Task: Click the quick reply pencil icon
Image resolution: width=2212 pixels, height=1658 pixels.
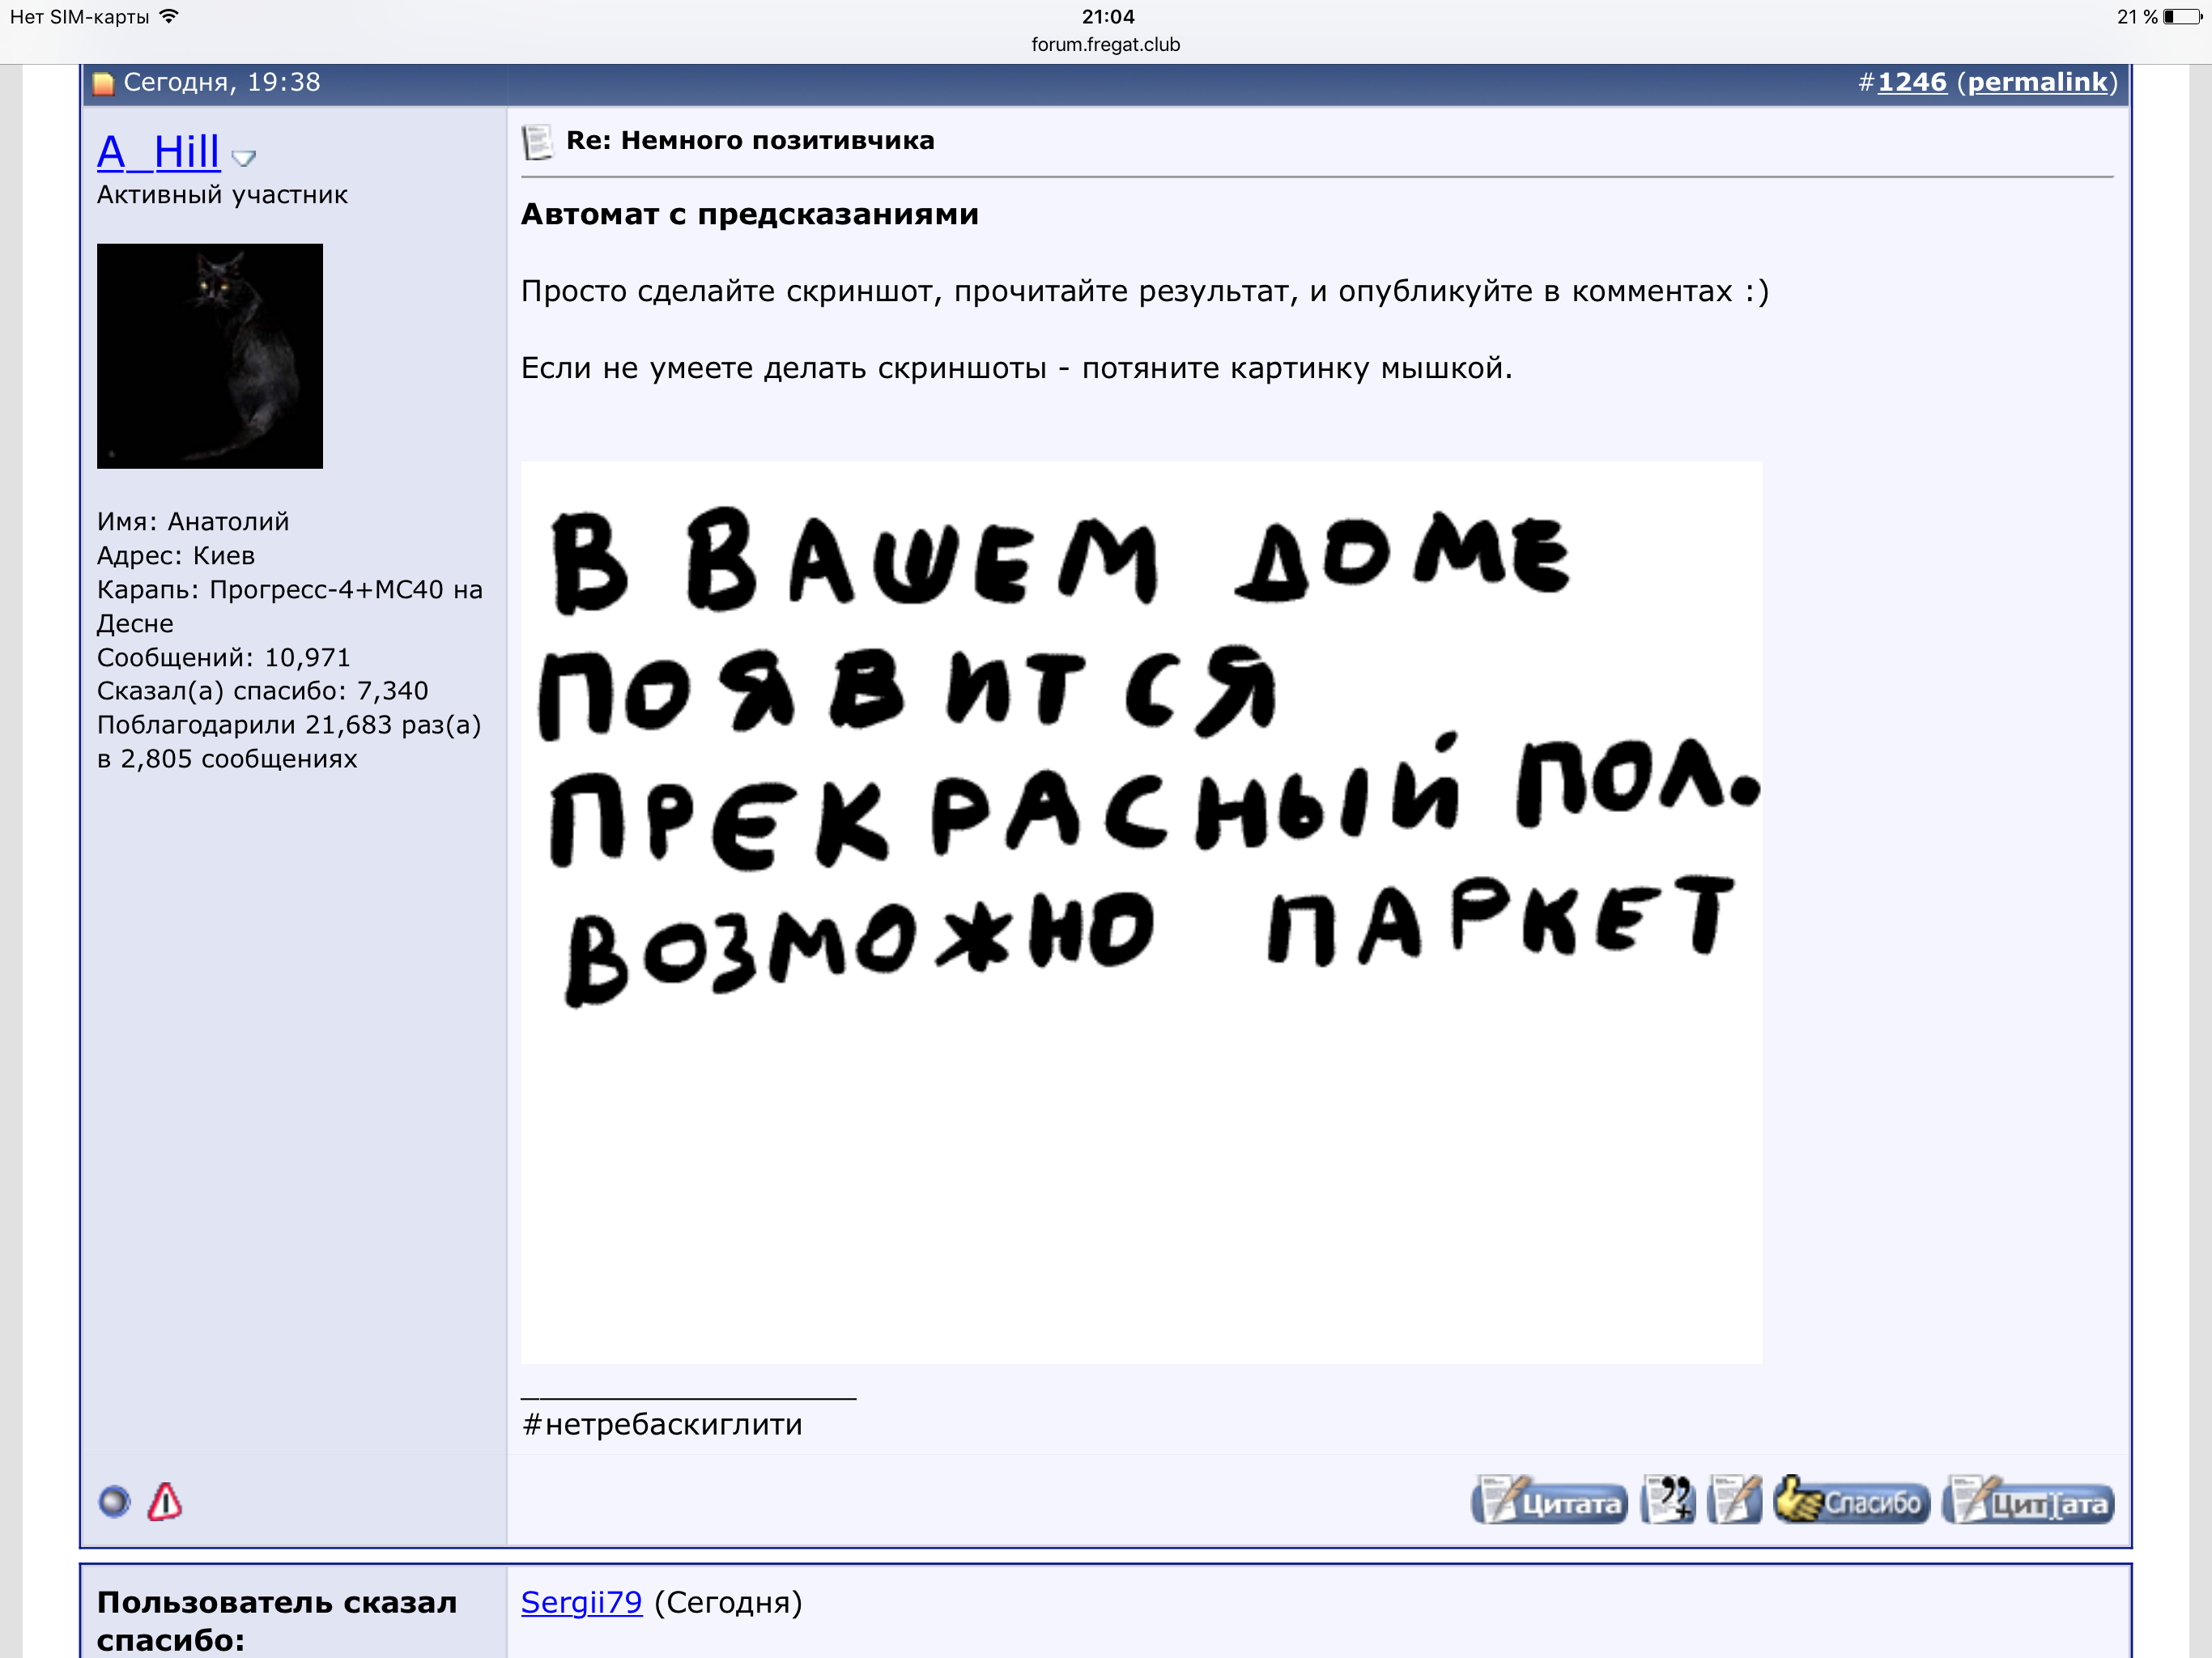Action: 1734,1501
